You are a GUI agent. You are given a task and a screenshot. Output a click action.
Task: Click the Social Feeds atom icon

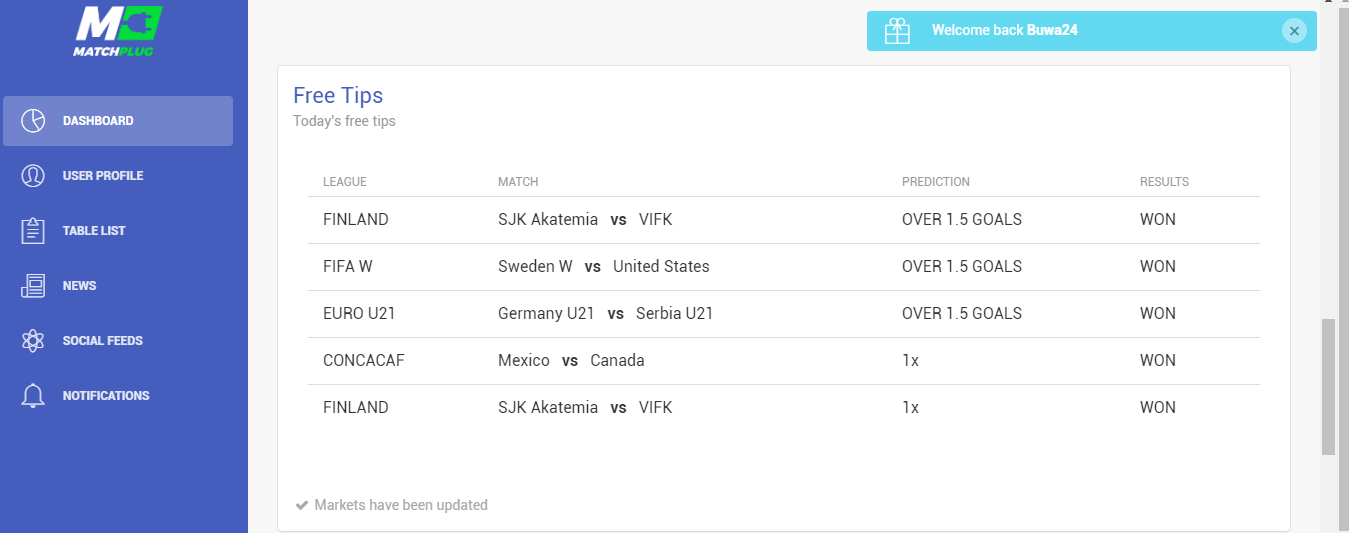33,341
